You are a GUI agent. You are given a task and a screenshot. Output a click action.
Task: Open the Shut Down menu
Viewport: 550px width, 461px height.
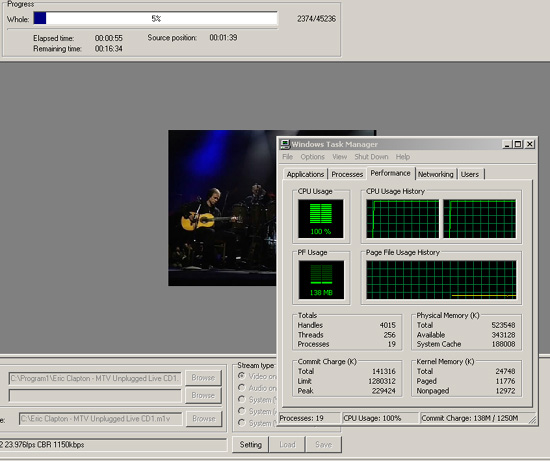pyautogui.click(x=371, y=157)
